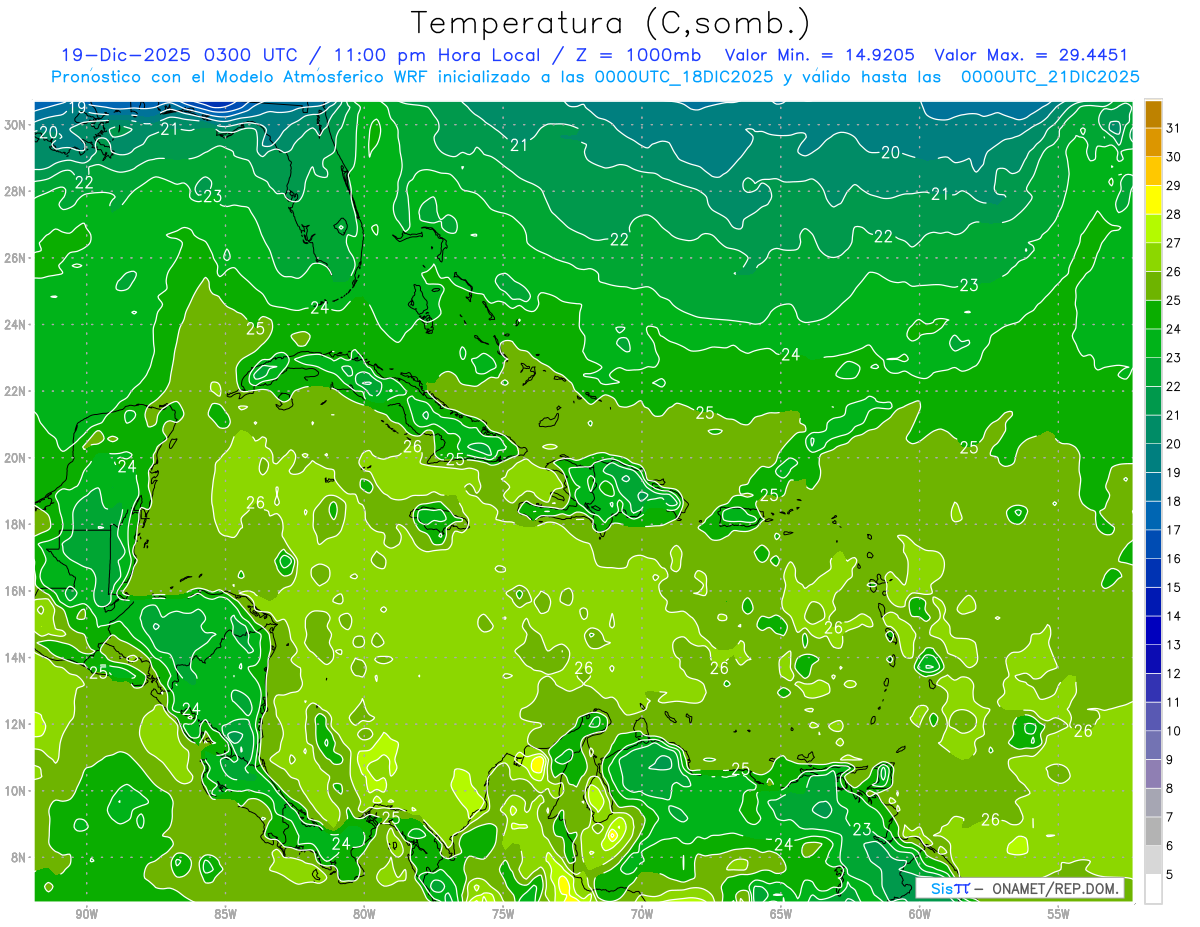Click the "28N" latitude axis label
The width and height of the screenshot is (1200, 927).
14,191
